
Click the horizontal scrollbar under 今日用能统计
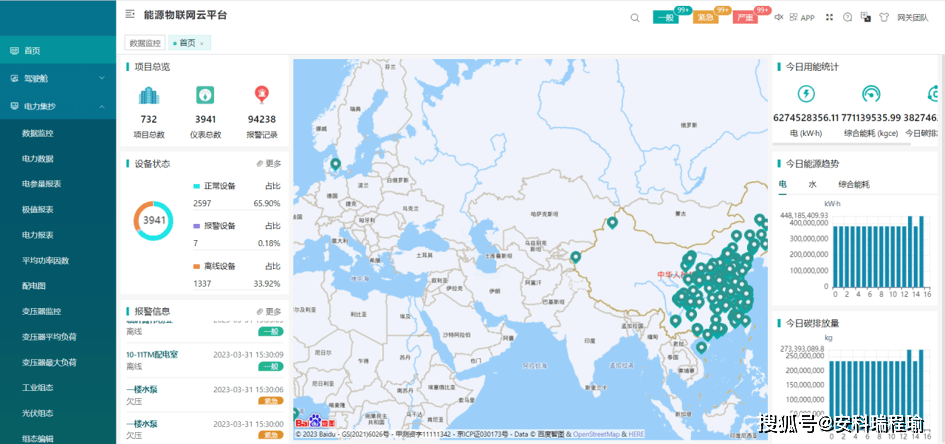pyautogui.click(x=842, y=143)
